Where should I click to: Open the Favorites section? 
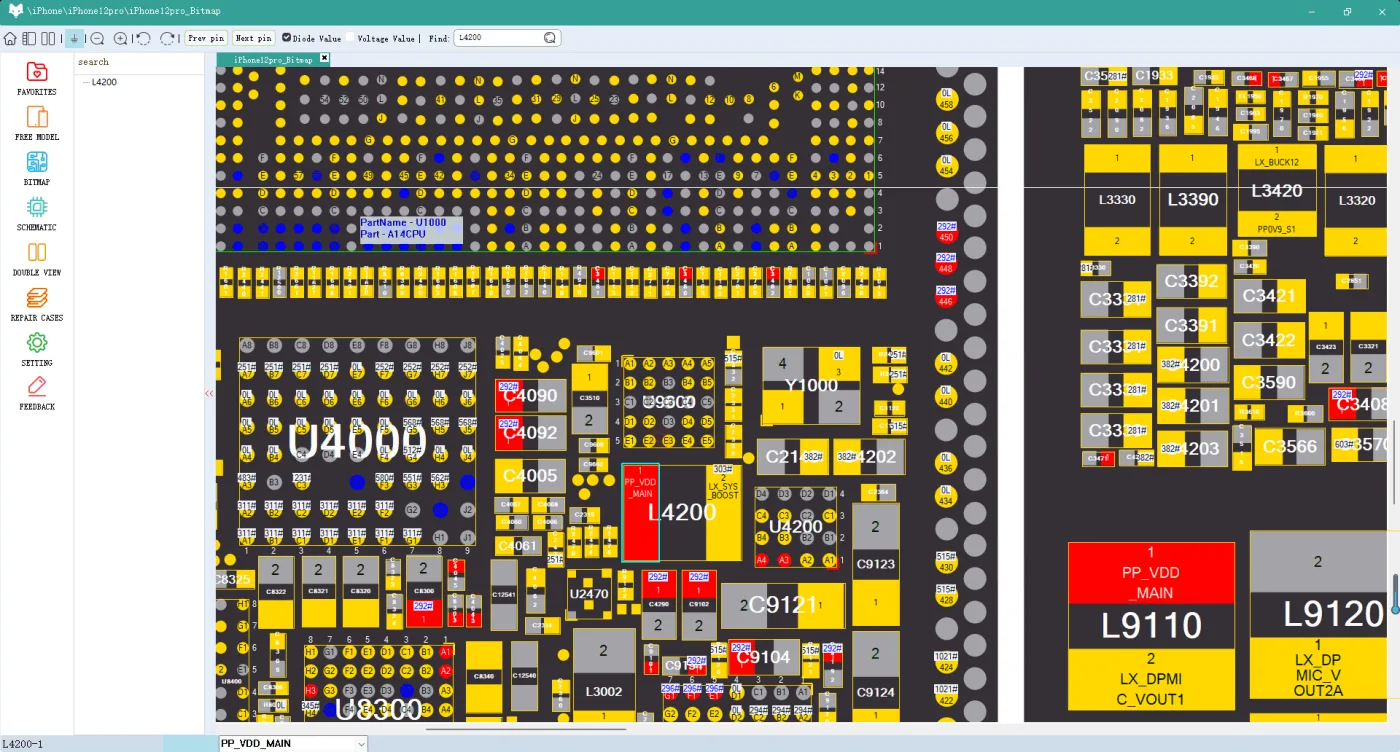[x=37, y=78]
